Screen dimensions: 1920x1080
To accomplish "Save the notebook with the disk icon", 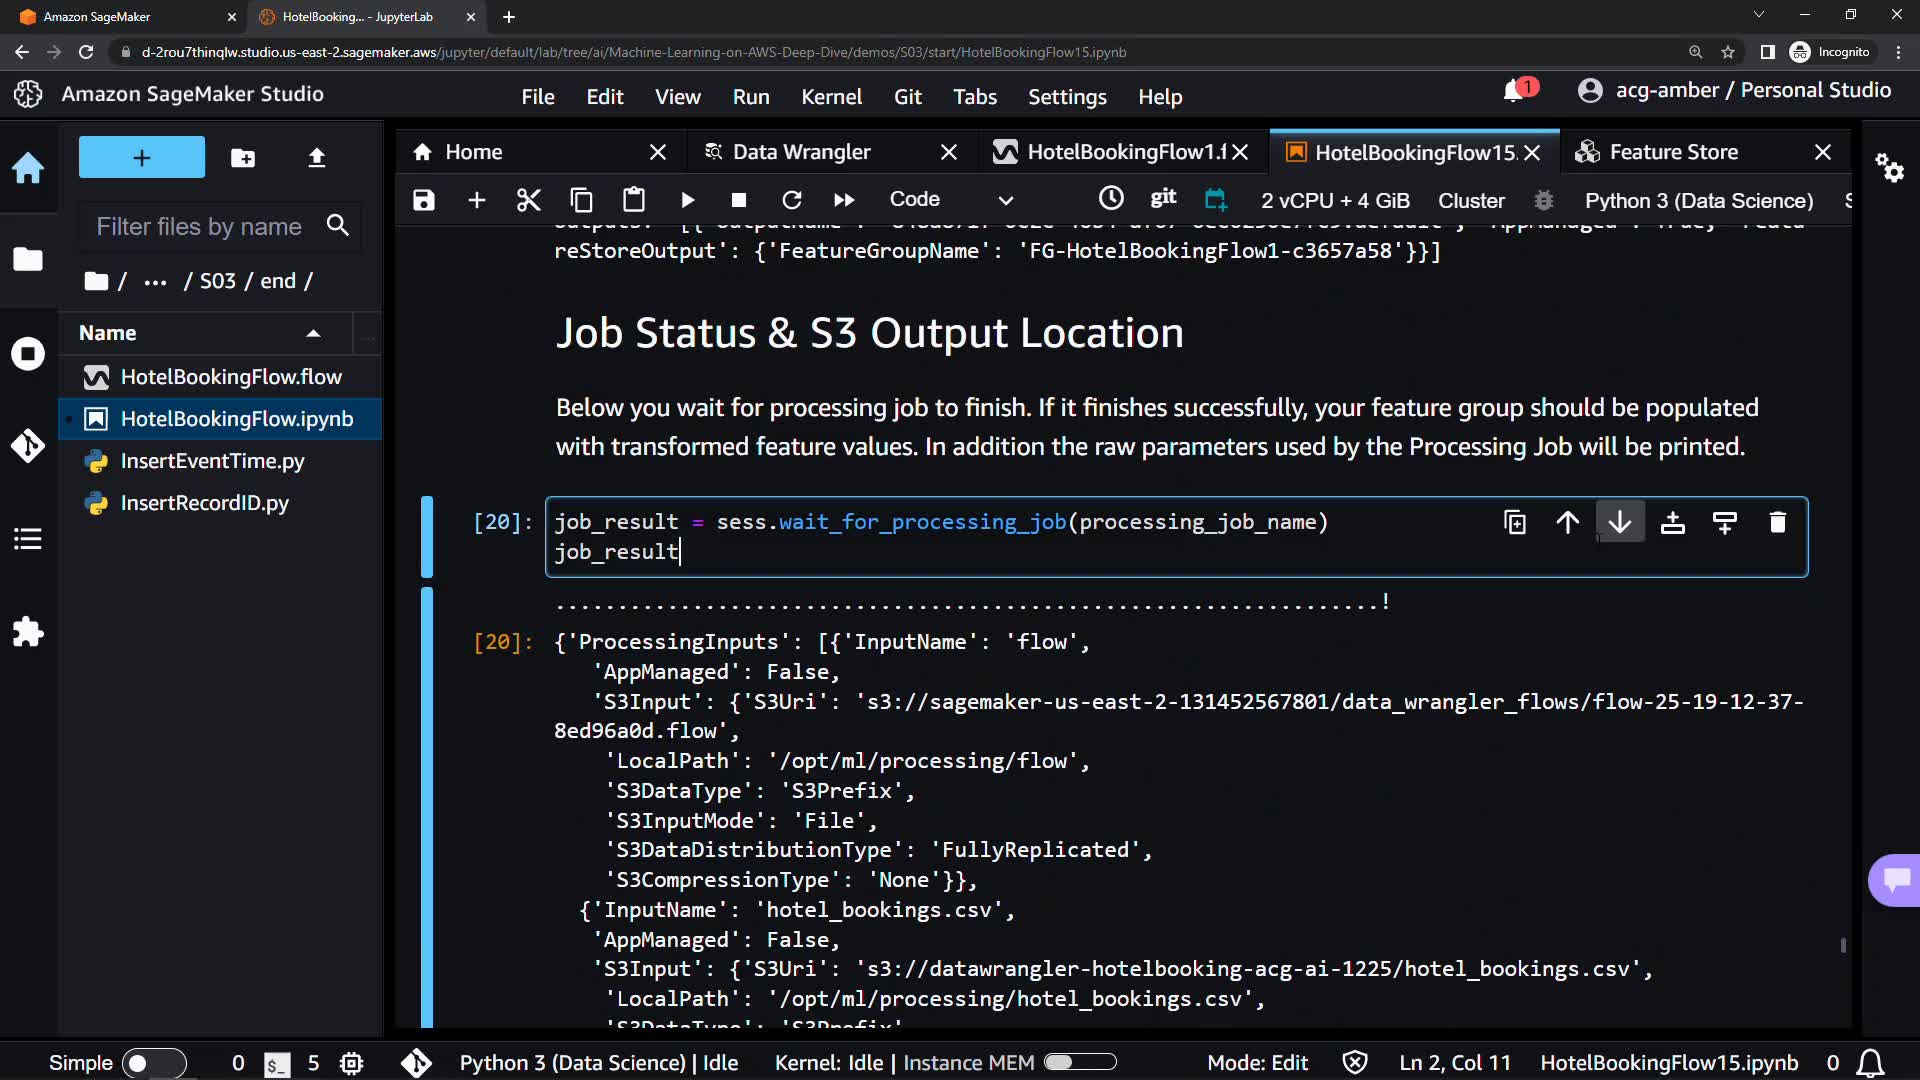I will pyautogui.click(x=424, y=200).
